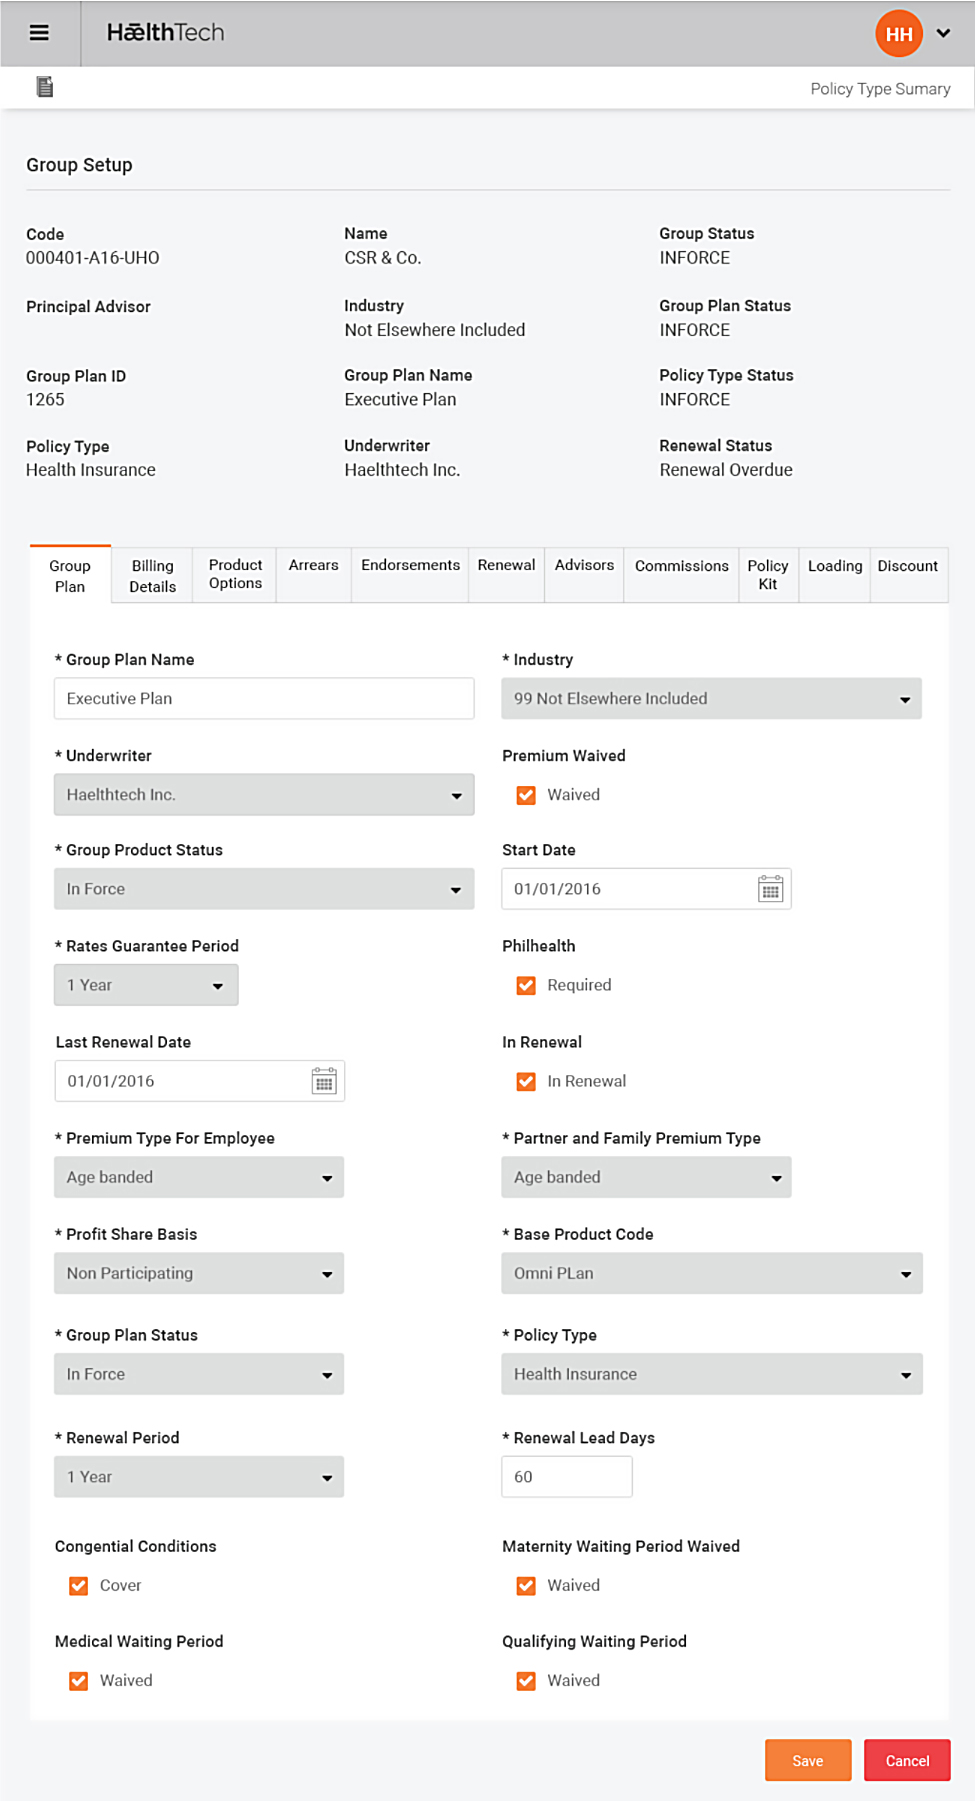Open the hamburger navigation menu
This screenshot has height=1801, width=975.
click(39, 33)
